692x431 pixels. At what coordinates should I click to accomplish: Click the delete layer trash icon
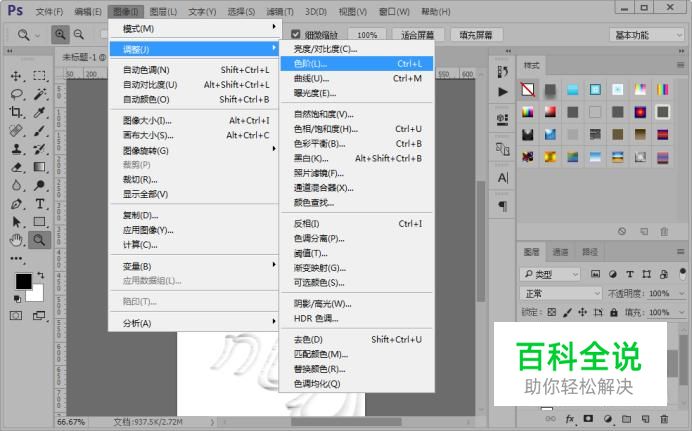click(664, 419)
